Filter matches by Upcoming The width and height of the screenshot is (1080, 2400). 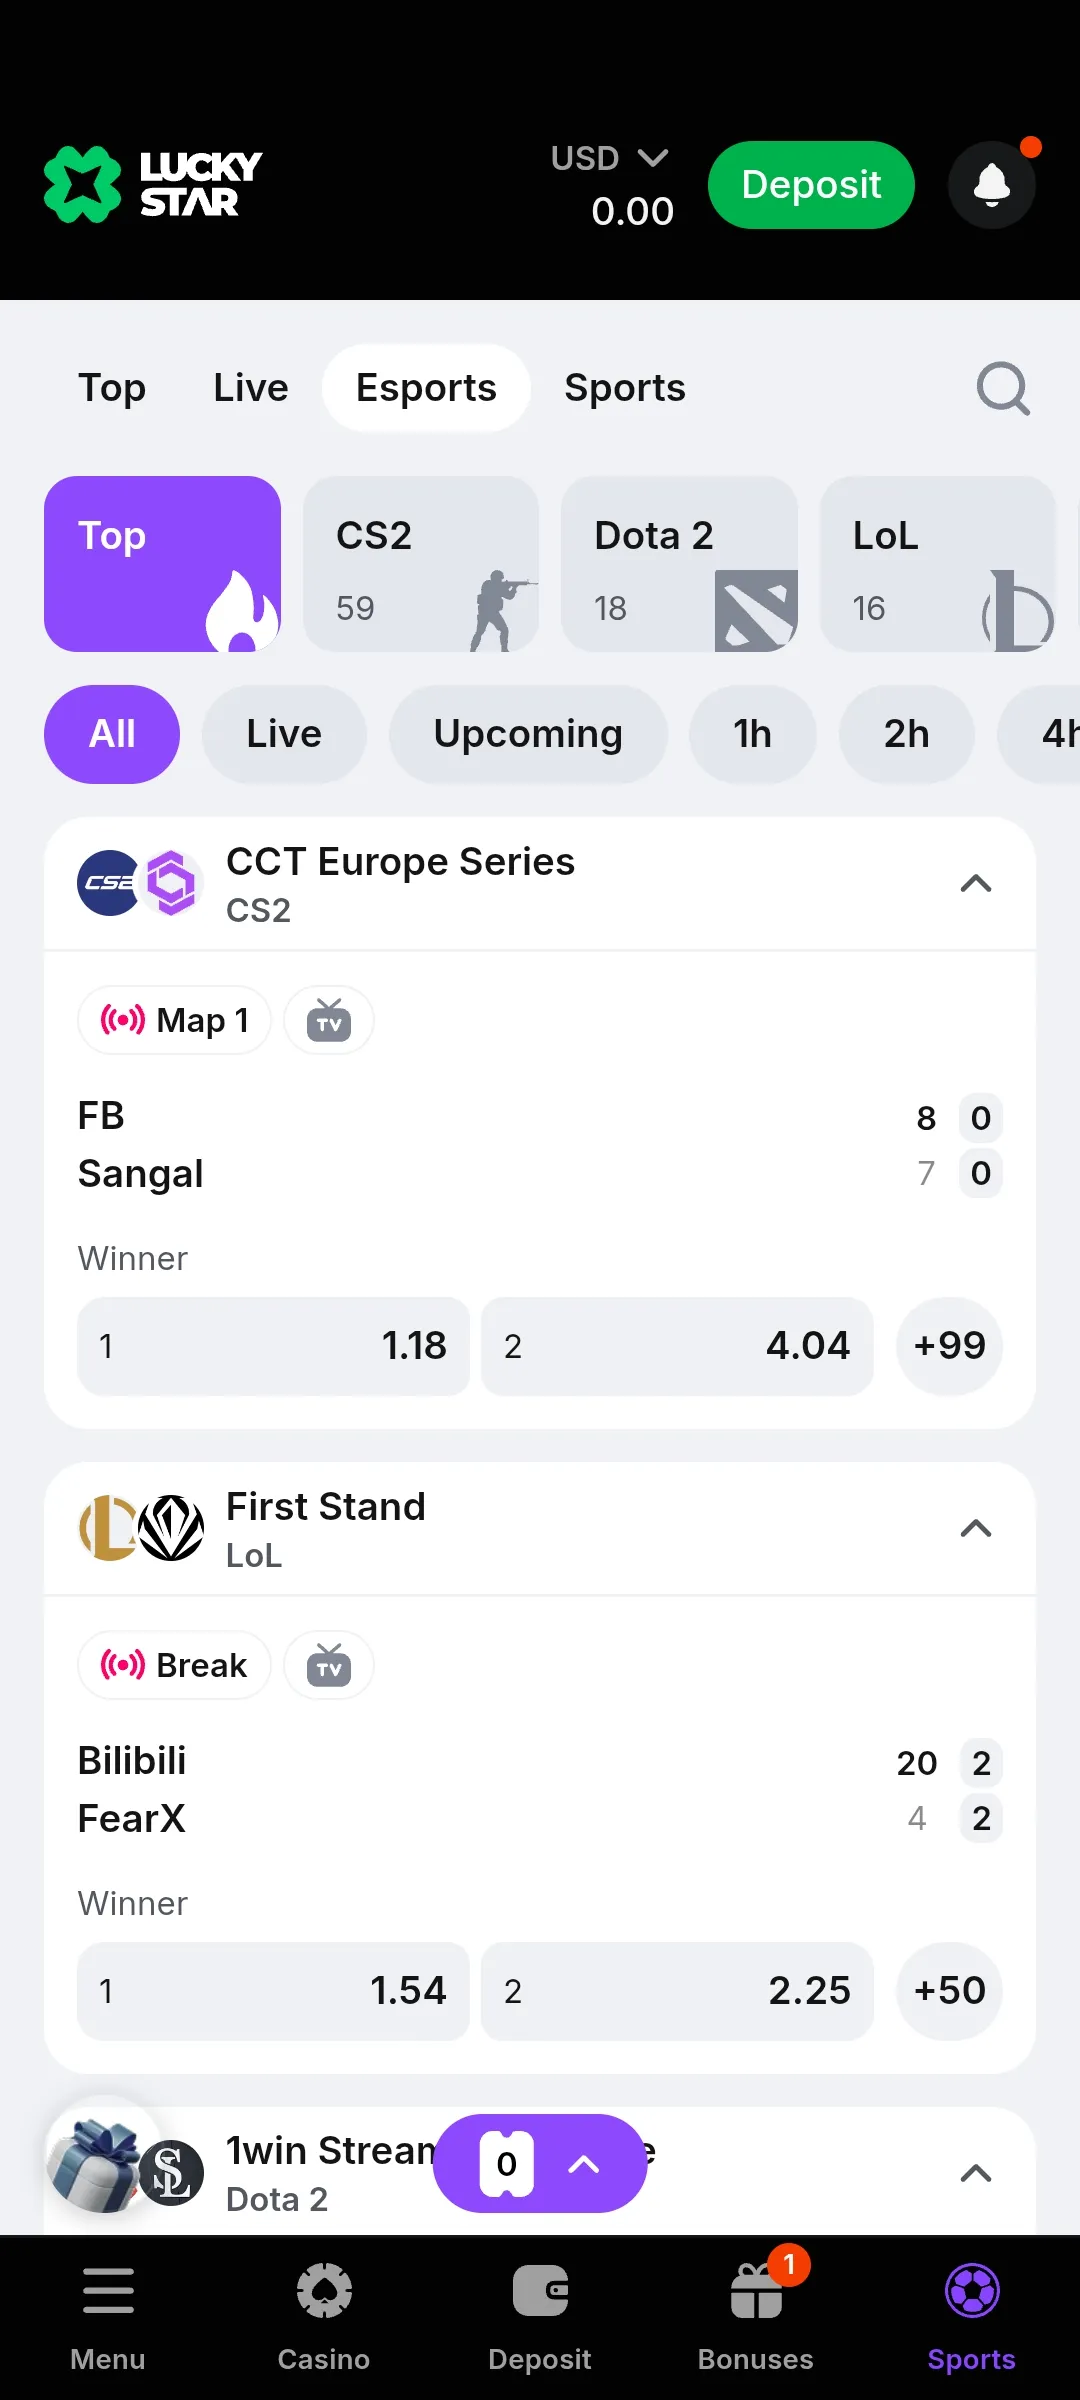coord(528,734)
